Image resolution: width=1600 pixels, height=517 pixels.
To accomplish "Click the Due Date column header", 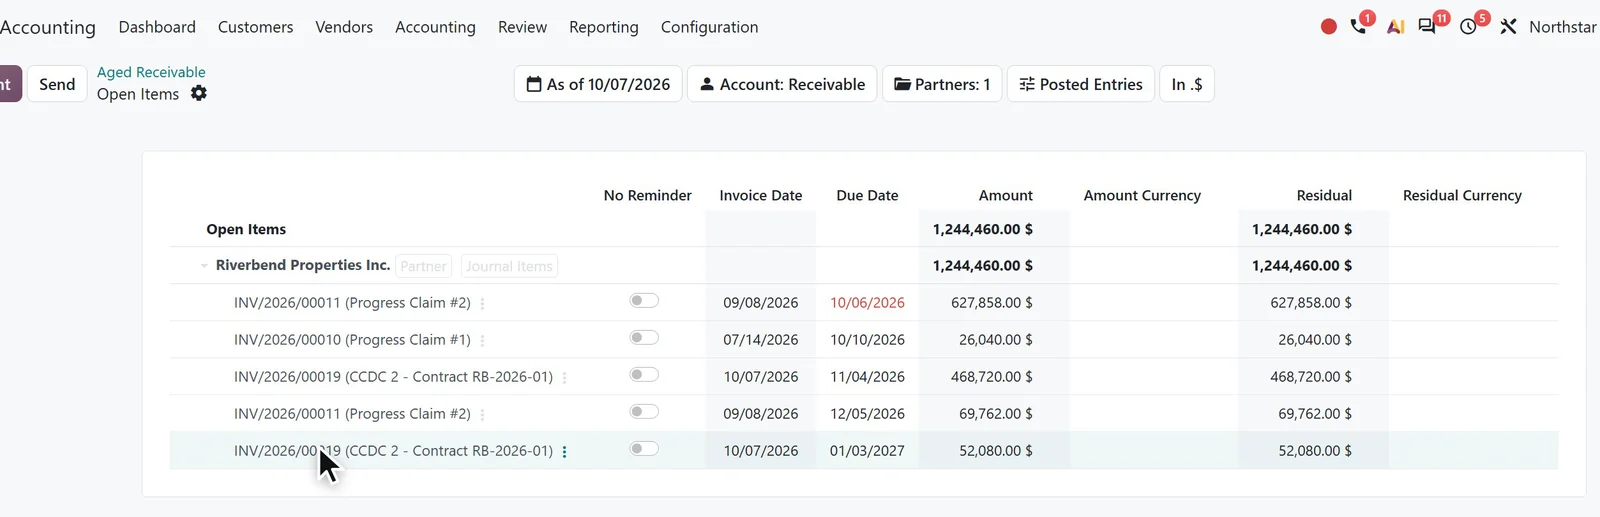I will point(867,195).
